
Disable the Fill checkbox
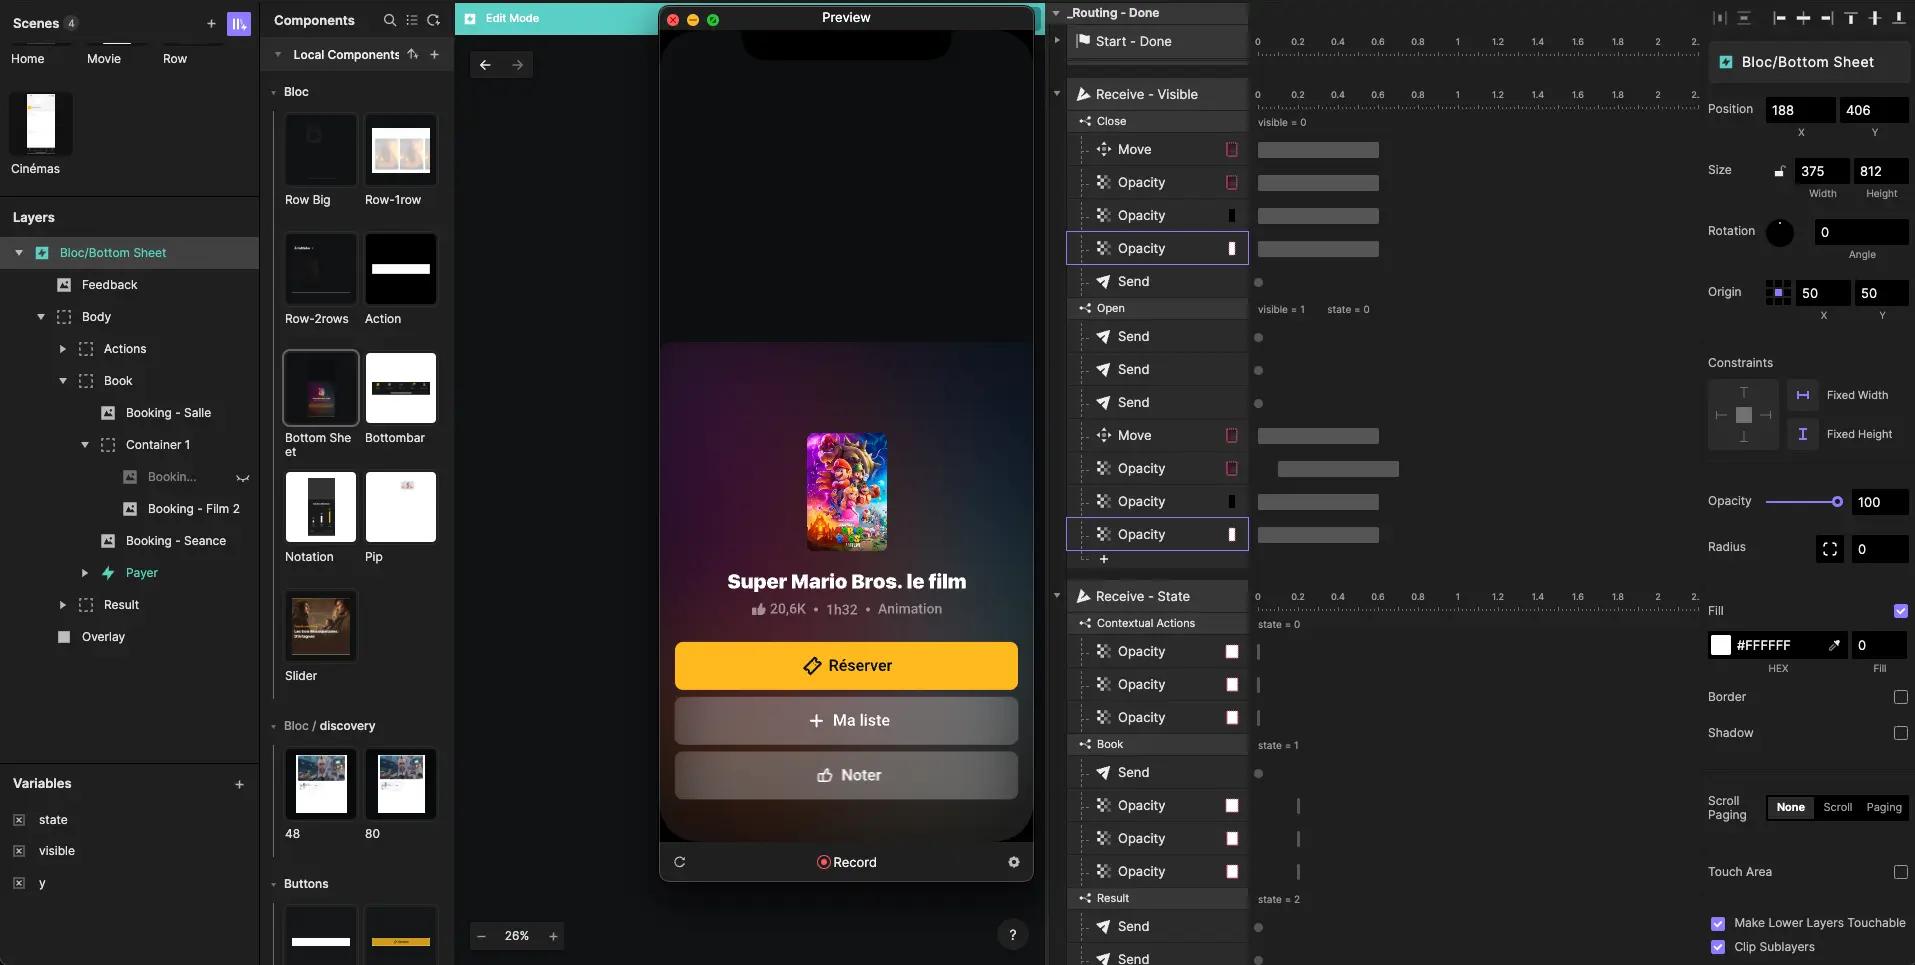coord(1901,611)
